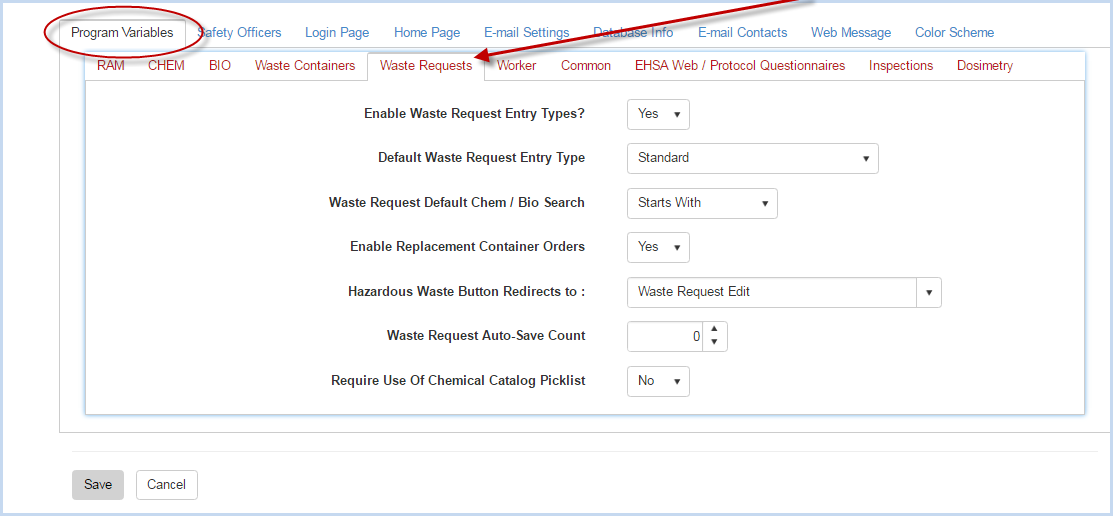Click the Auto-Save Count number field
Viewport: 1113px width, 516px height.
pos(665,336)
